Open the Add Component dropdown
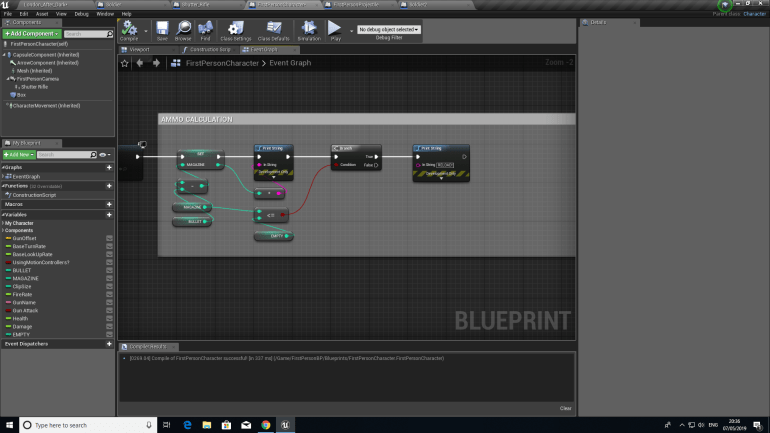770x433 pixels. [31, 34]
